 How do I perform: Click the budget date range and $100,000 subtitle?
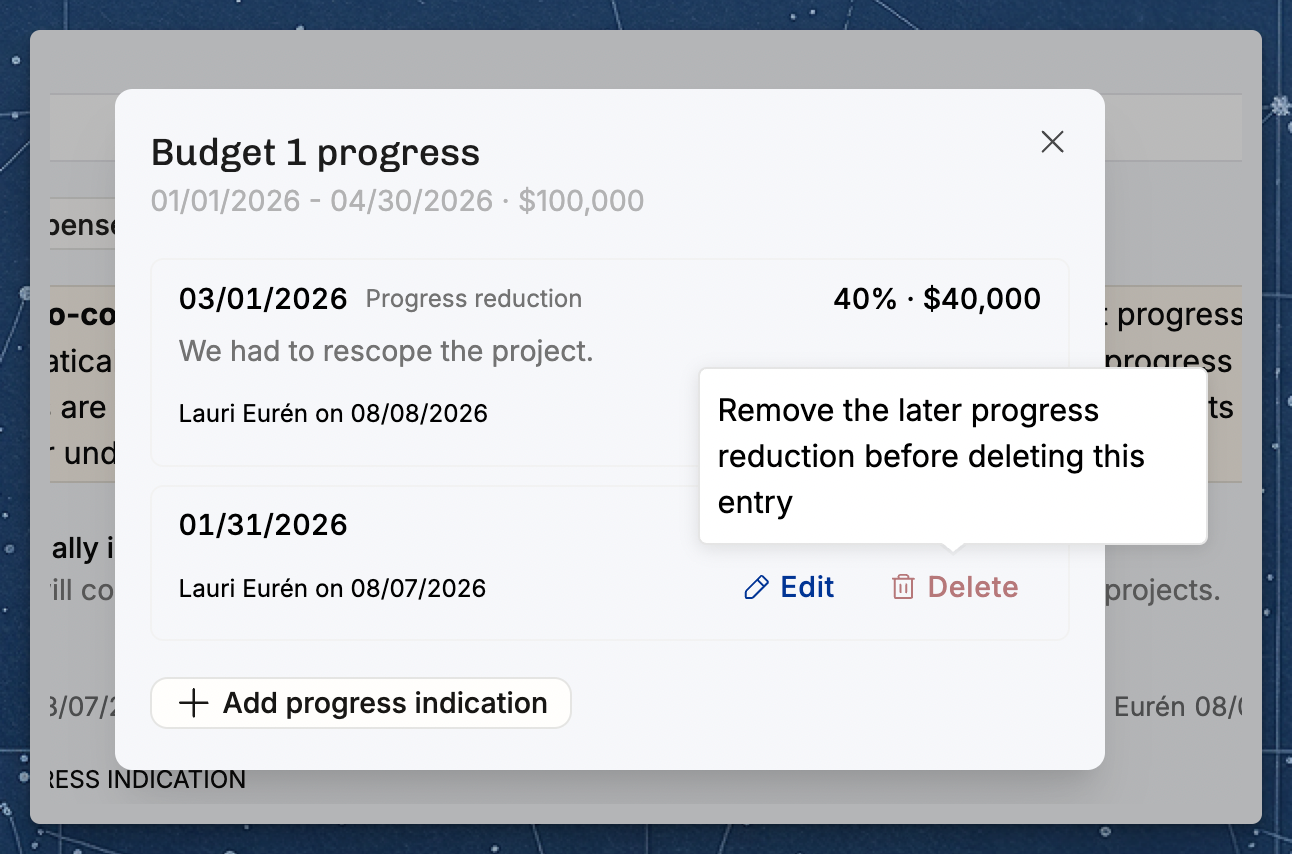[397, 201]
